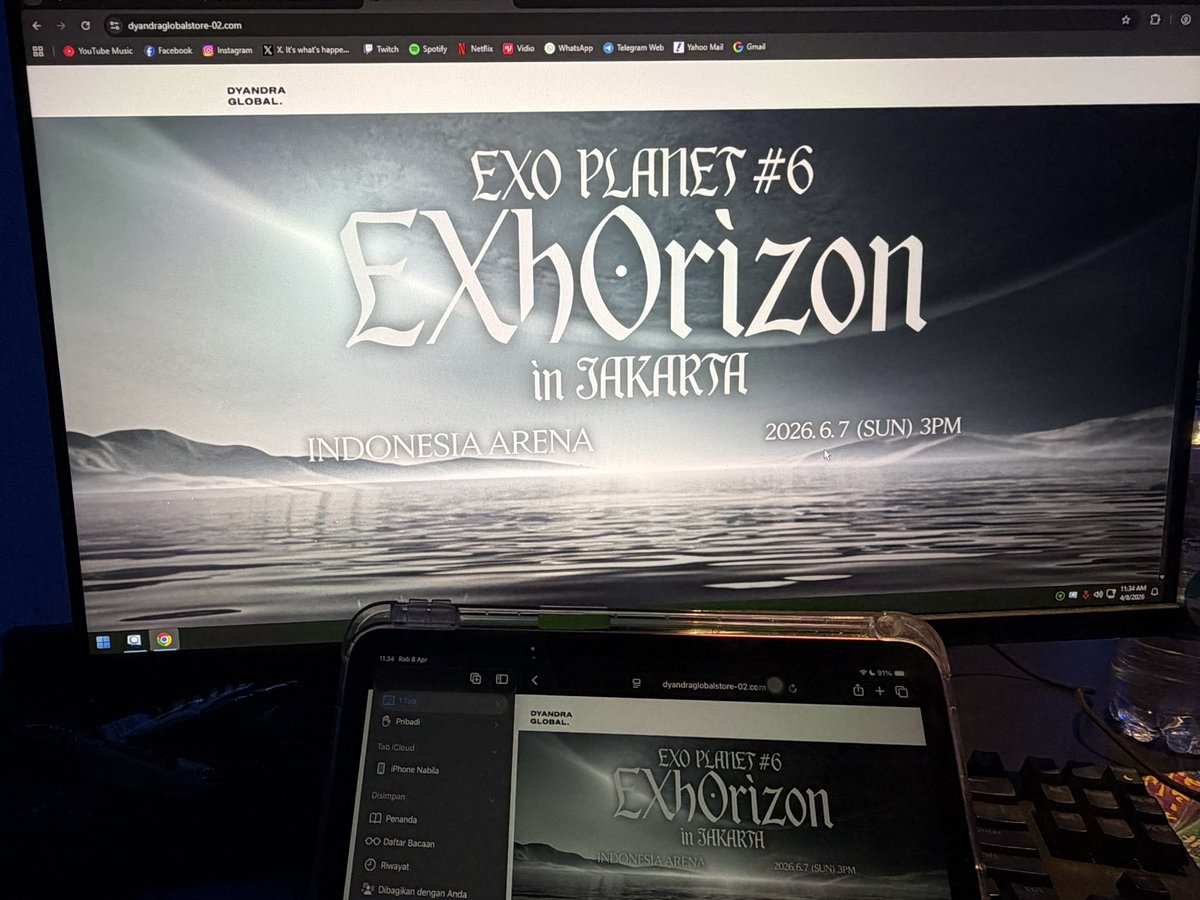
Task: Open the chat app icon on the taskbar
Action: (x=133, y=640)
